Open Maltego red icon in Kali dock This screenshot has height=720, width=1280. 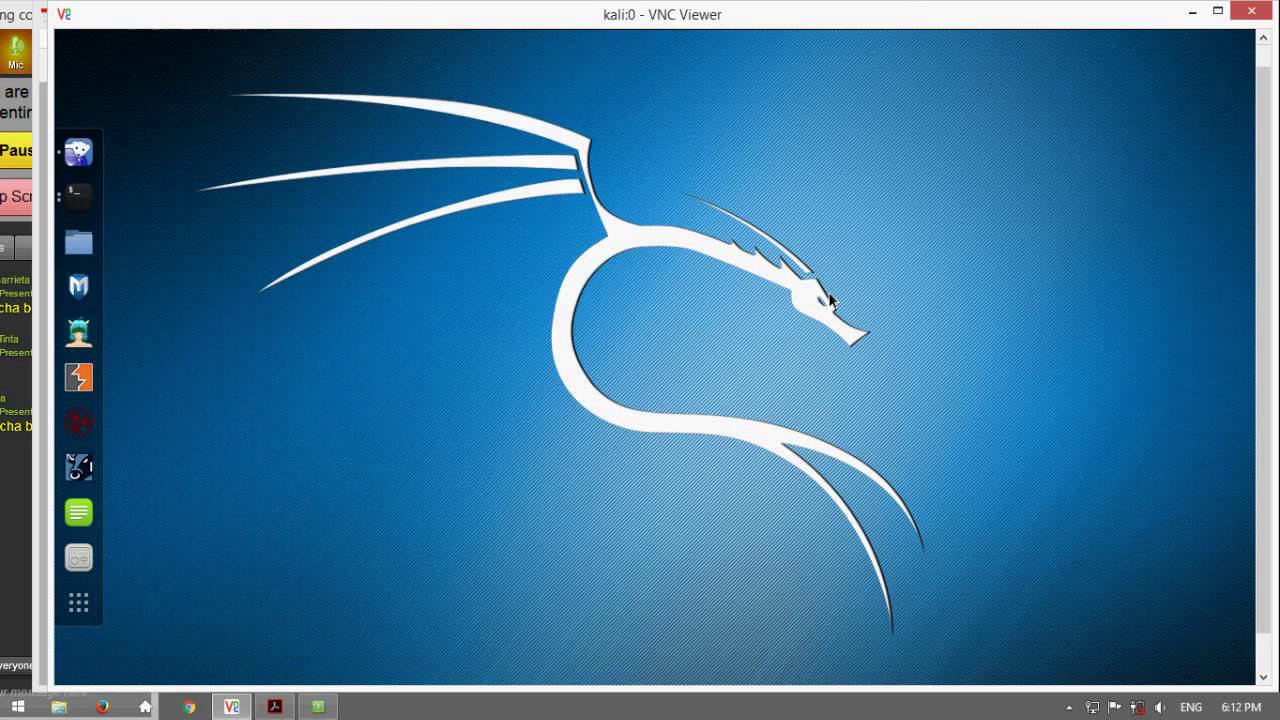coord(78,422)
